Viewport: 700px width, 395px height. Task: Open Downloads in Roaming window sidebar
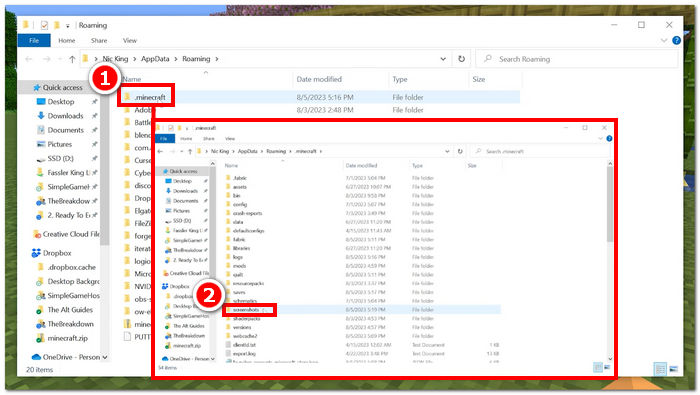[x=65, y=116]
